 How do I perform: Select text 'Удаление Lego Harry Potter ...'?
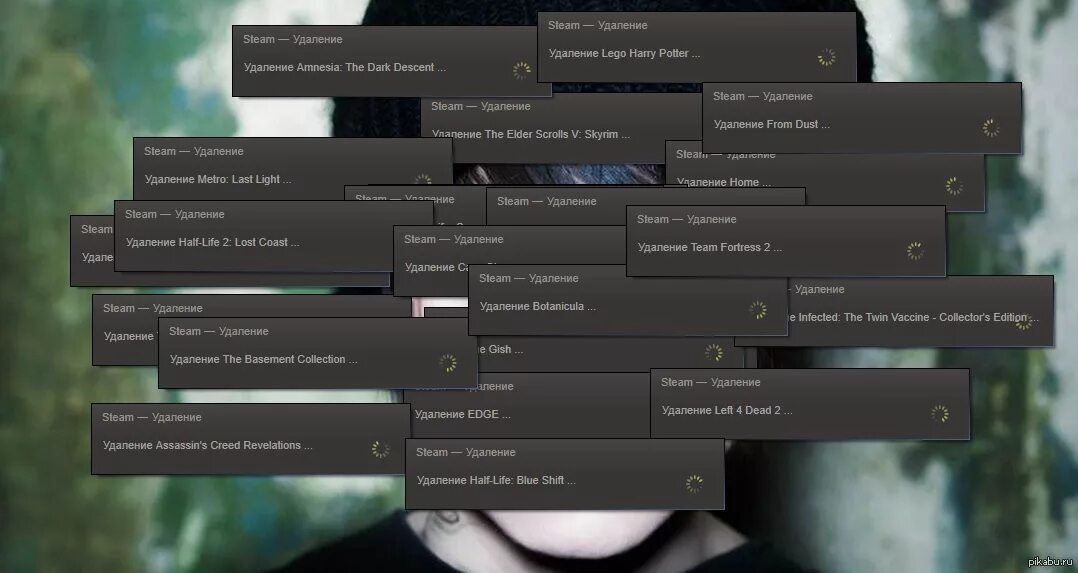tap(624, 54)
